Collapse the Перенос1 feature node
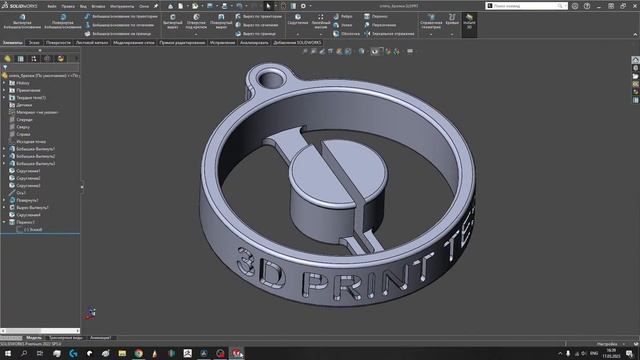Image resolution: width=640 pixels, height=360 pixels. pos(4,222)
